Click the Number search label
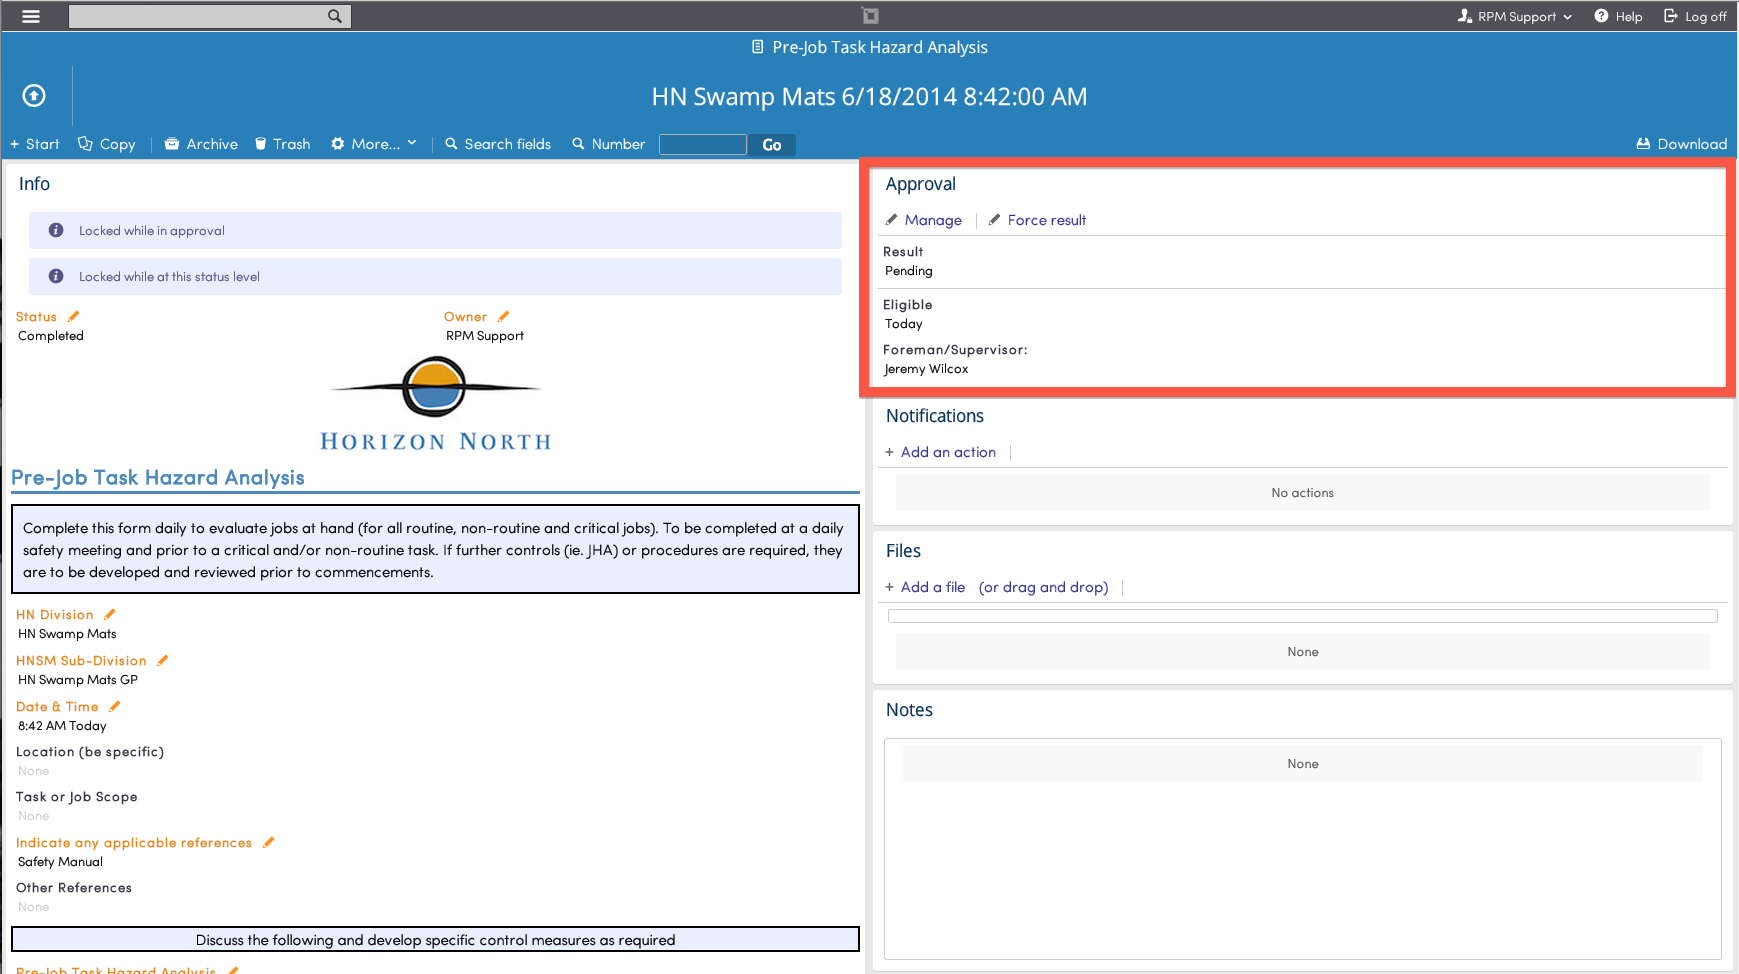Image resolution: width=1739 pixels, height=974 pixels. [608, 144]
